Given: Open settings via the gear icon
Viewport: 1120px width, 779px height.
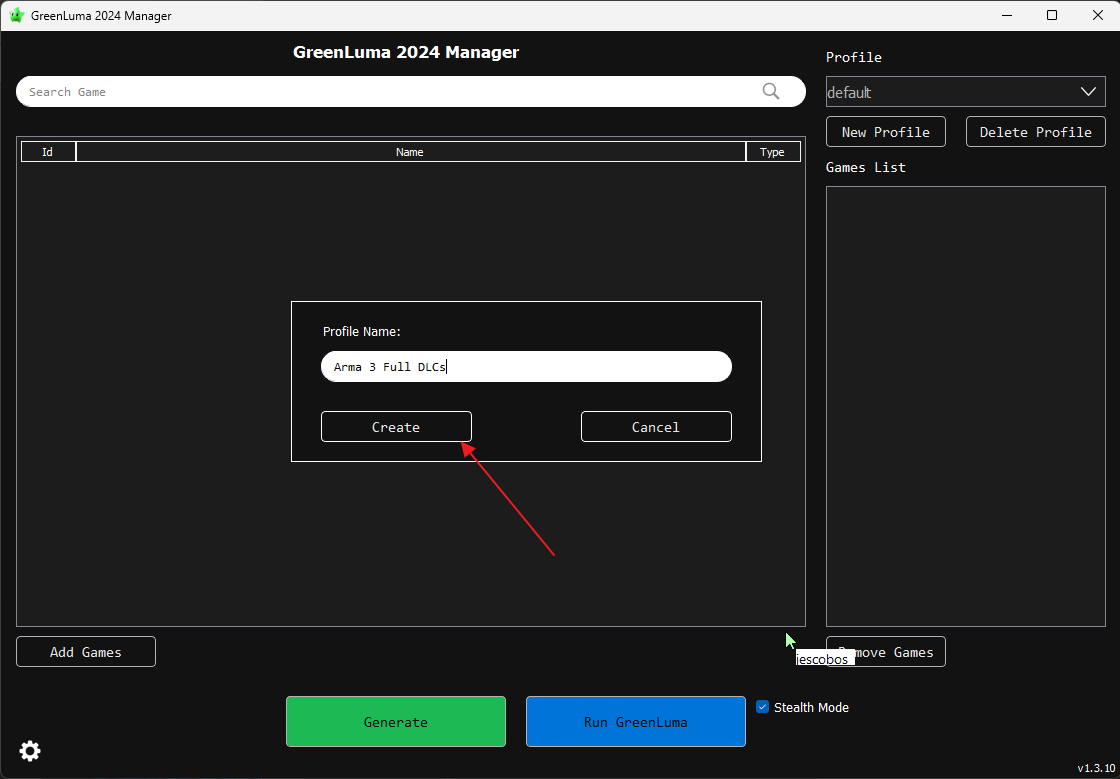Looking at the screenshot, I should pos(30,751).
